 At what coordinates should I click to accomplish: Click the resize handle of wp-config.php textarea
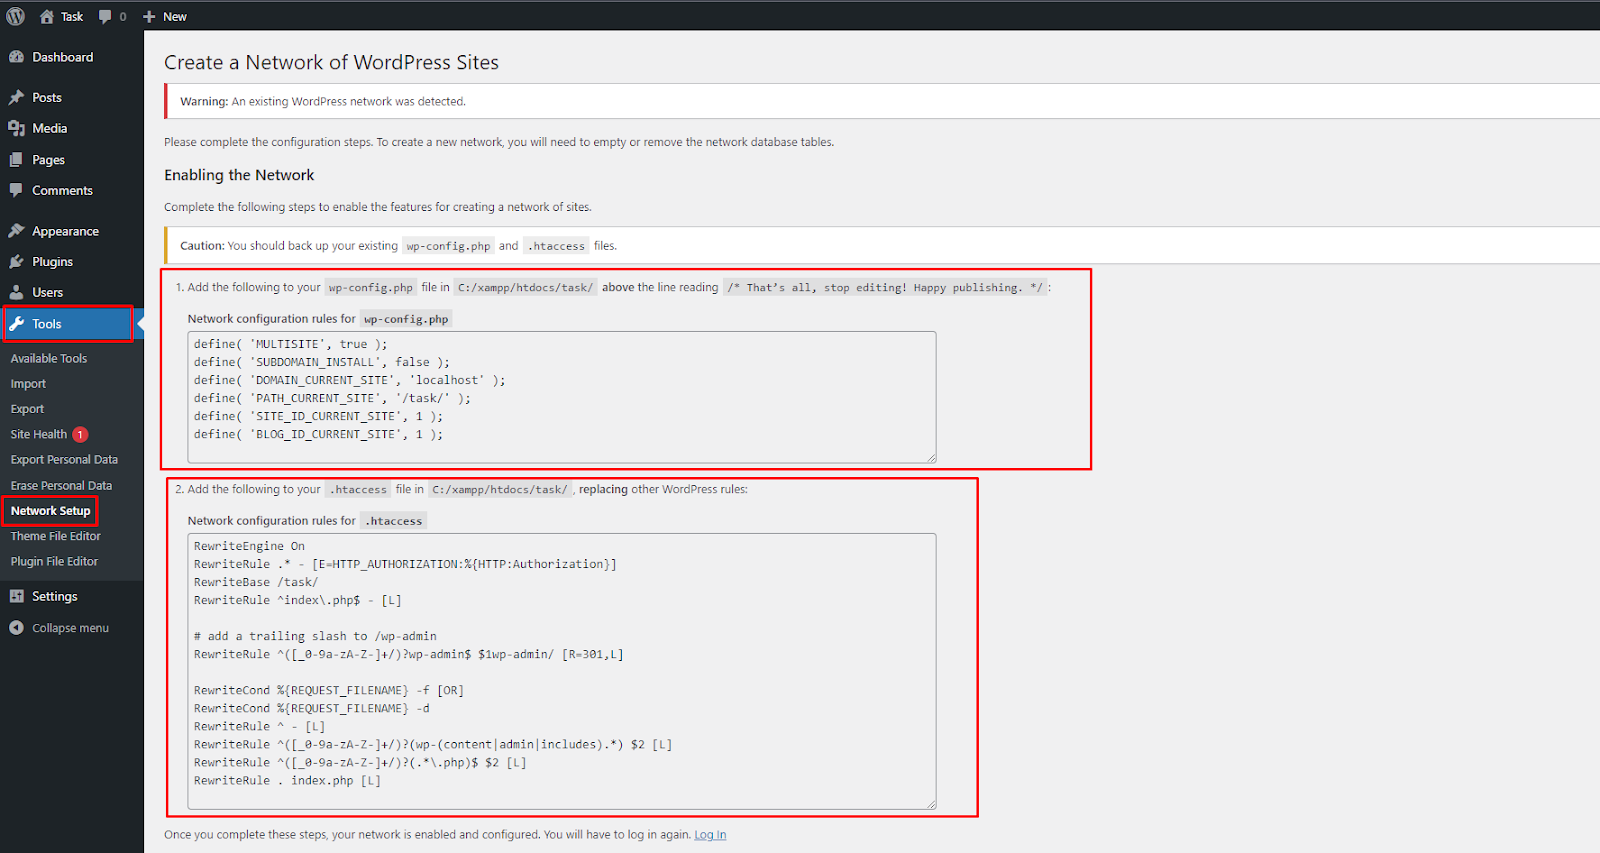931,457
